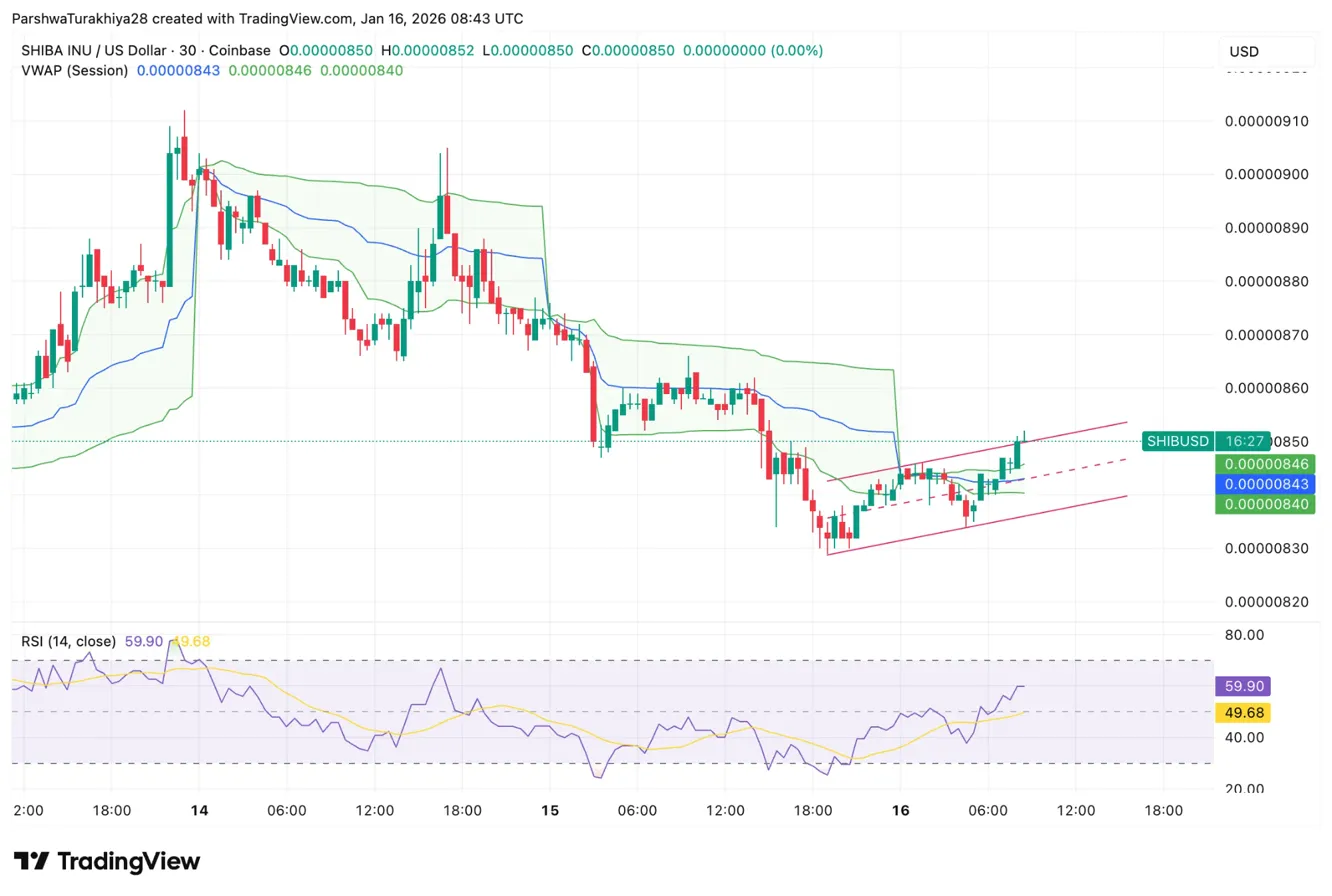Click the '16' date marker on the time axis

899,811
